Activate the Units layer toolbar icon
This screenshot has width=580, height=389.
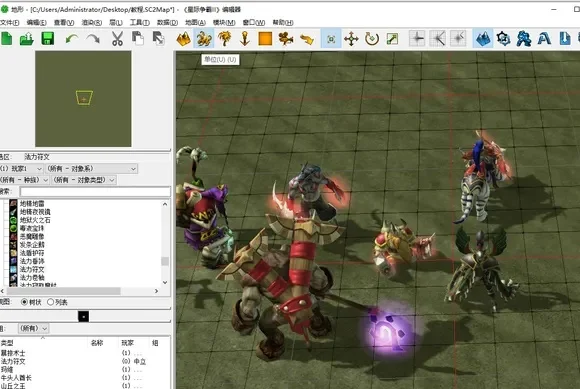(204, 38)
